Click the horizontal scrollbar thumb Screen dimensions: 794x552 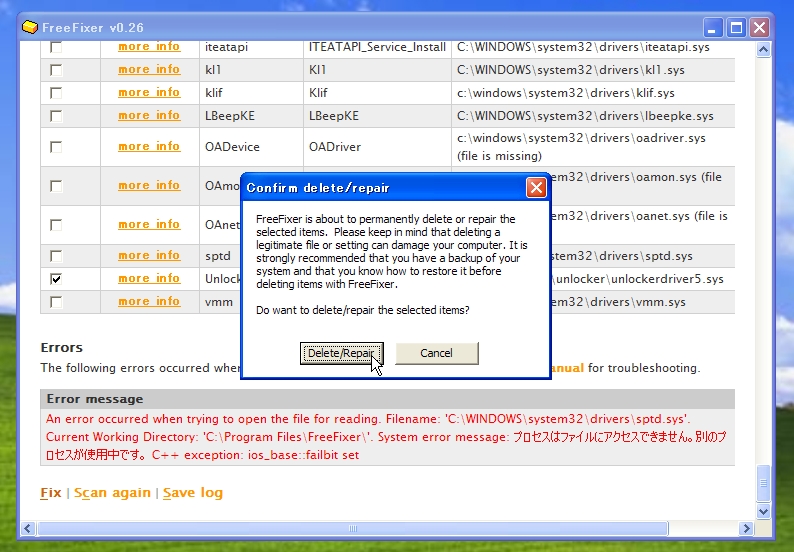click(x=353, y=529)
